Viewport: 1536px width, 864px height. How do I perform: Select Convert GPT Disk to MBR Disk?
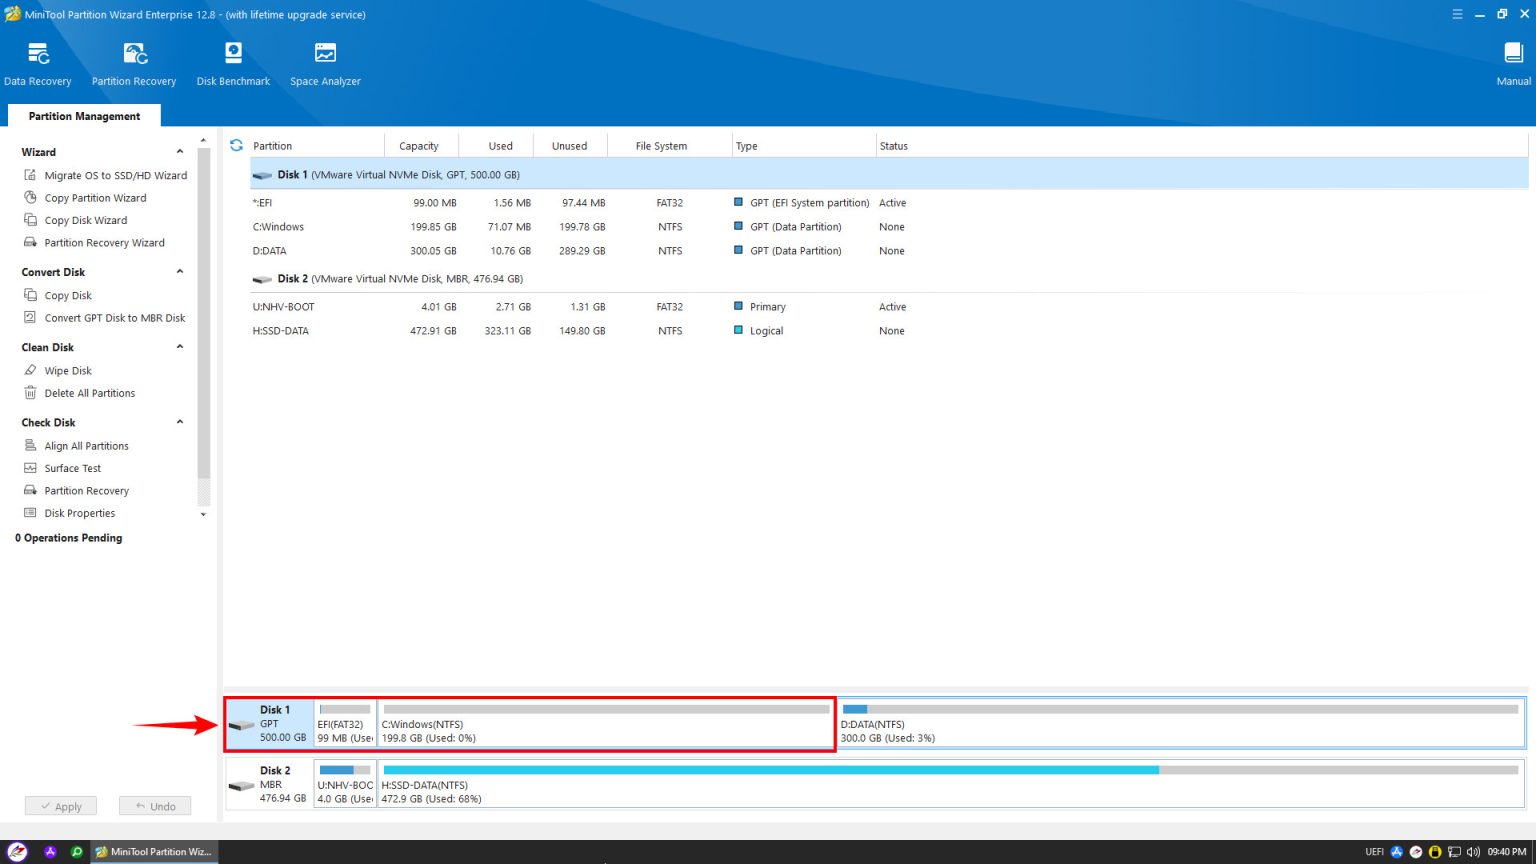click(117, 317)
